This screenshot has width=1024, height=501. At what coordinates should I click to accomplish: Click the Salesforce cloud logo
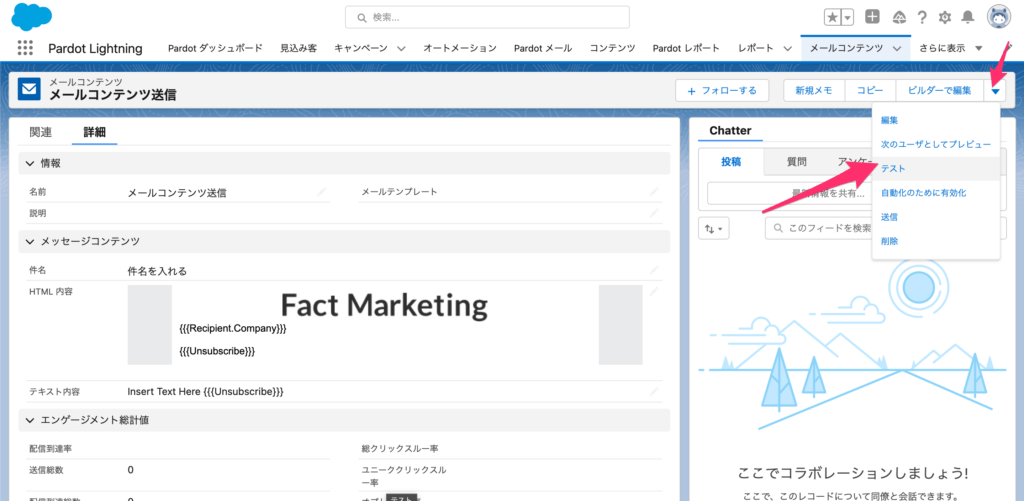(x=31, y=16)
